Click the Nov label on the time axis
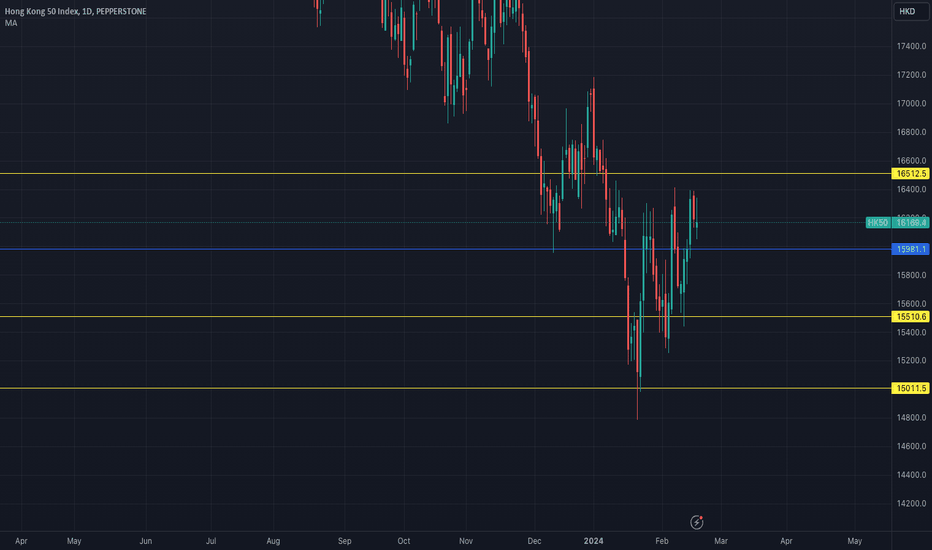932x550 pixels. click(466, 541)
